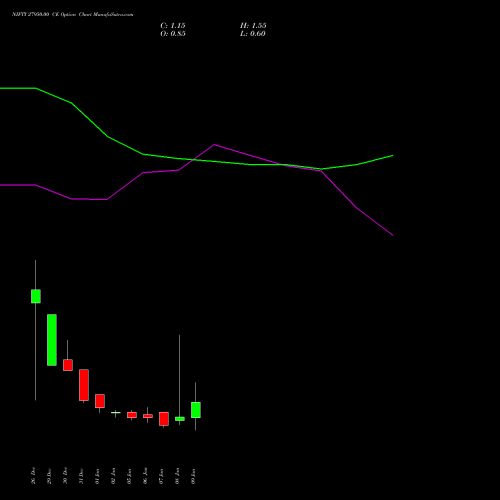The width and height of the screenshot is (500, 500).
Task: Click the 09 Jan date label
Action: [193, 476]
